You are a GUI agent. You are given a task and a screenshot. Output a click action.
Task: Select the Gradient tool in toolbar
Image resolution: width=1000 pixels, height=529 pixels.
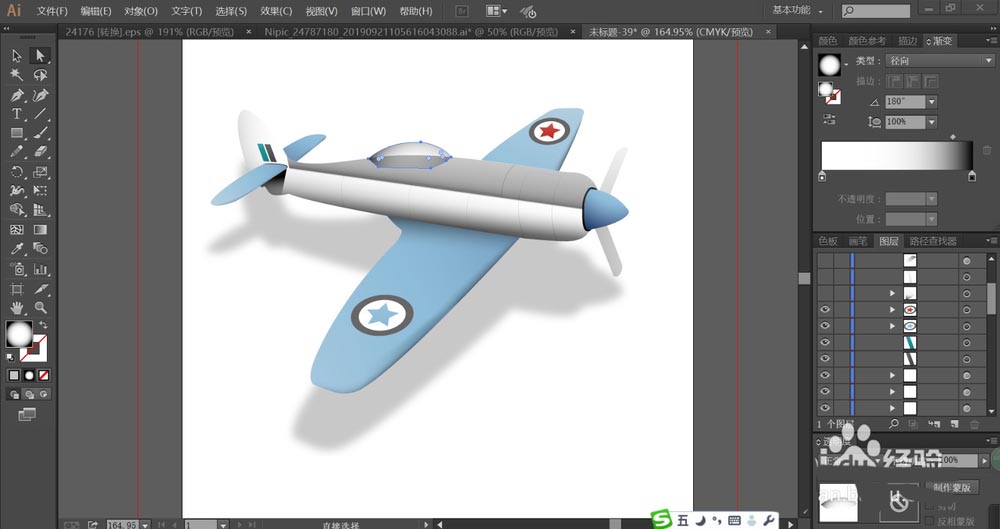pos(40,230)
